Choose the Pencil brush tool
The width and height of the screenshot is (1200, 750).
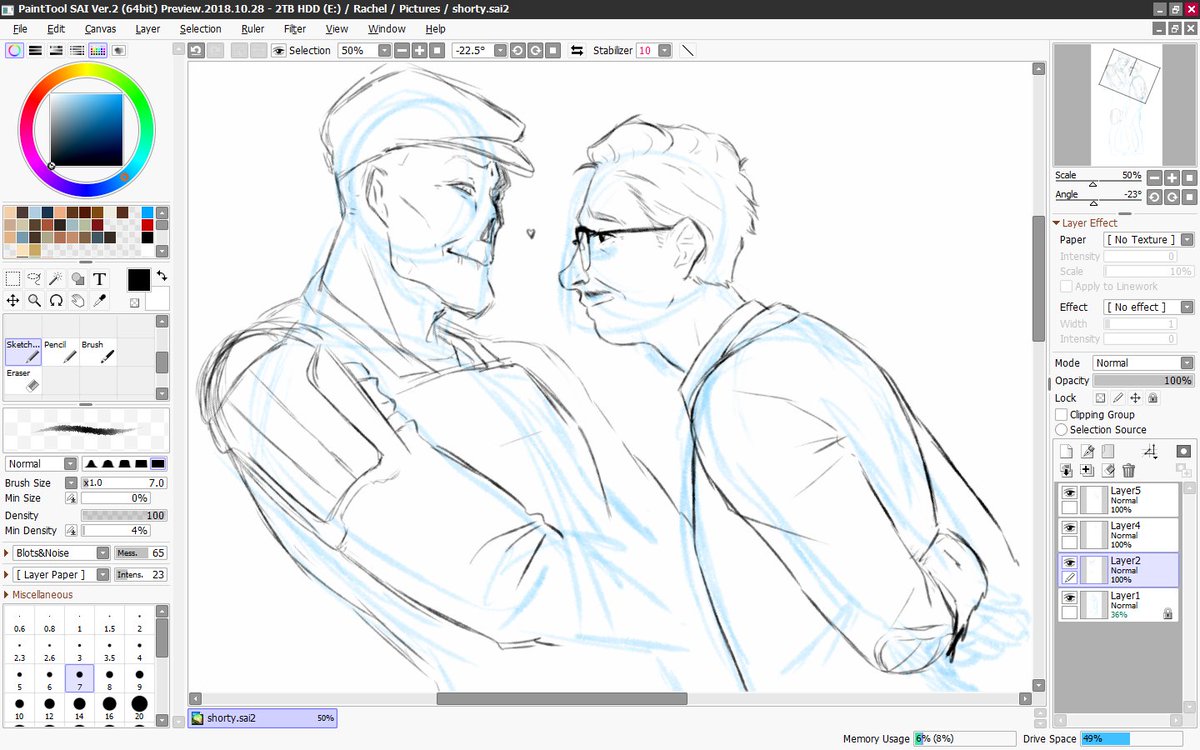60,351
